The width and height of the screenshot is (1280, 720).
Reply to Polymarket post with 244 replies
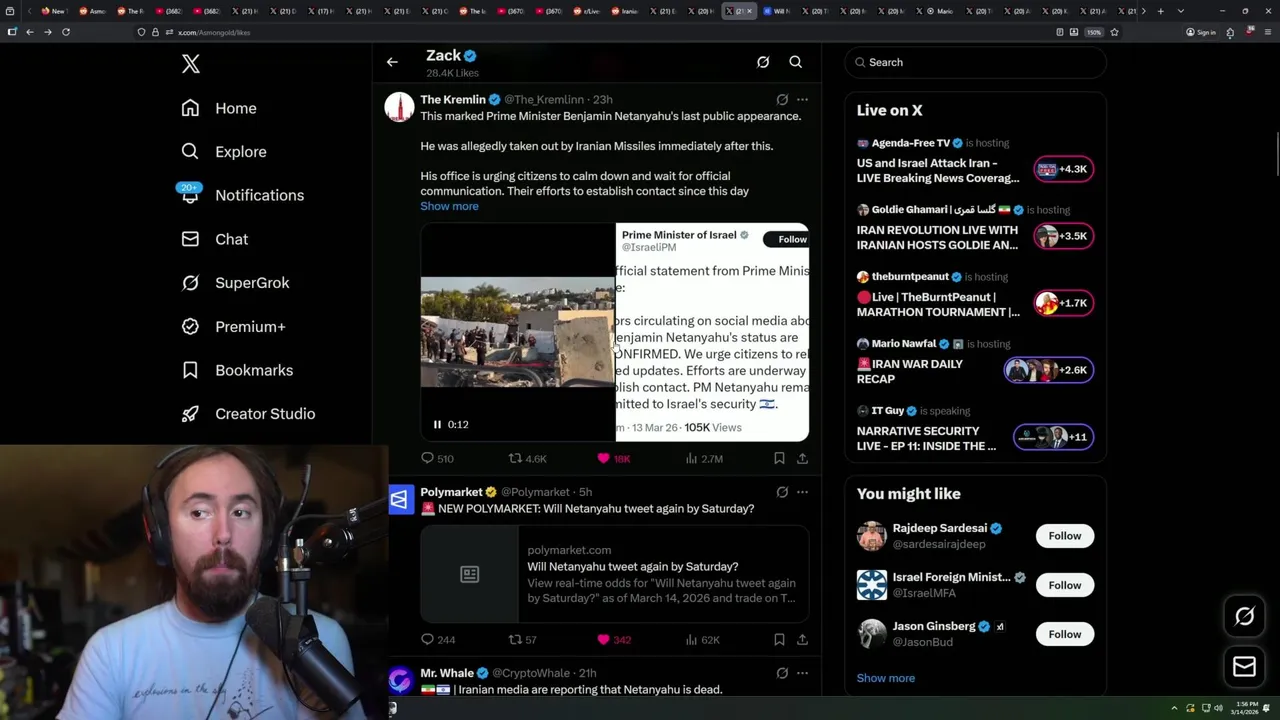pyautogui.click(x=437, y=639)
